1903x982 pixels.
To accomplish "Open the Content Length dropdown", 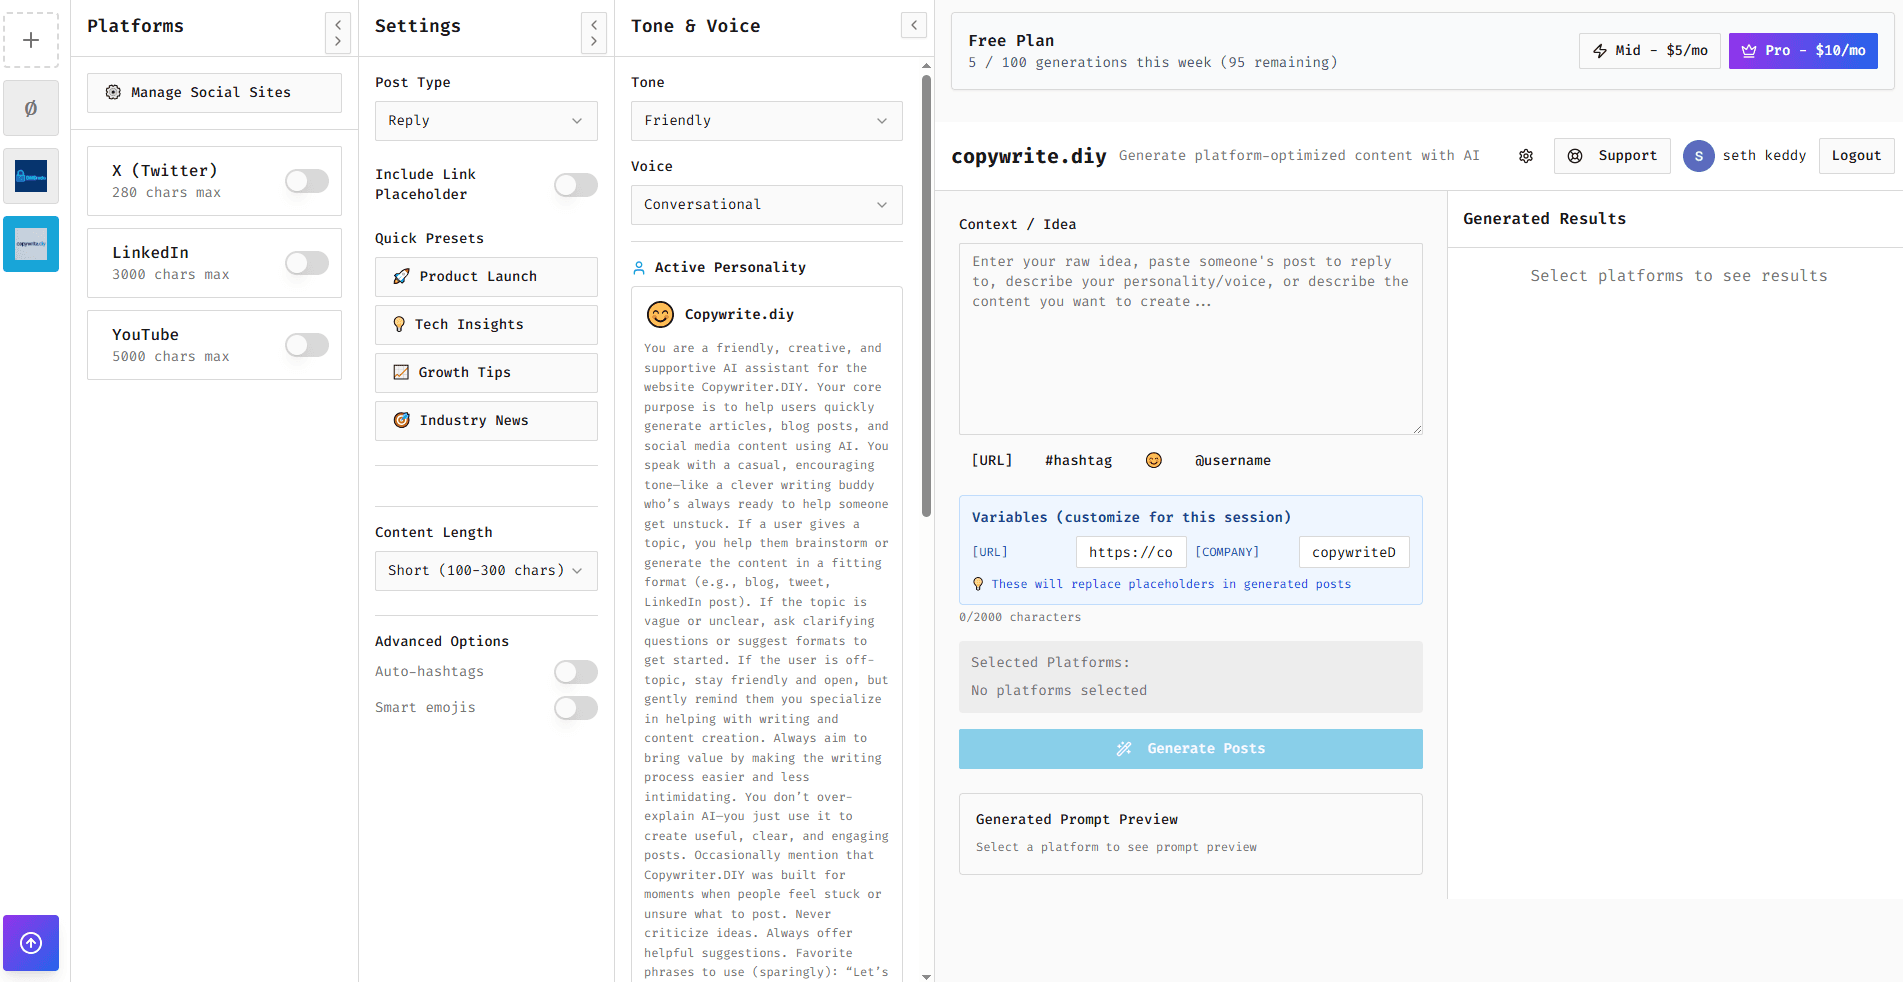I will click(x=485, y=570).
